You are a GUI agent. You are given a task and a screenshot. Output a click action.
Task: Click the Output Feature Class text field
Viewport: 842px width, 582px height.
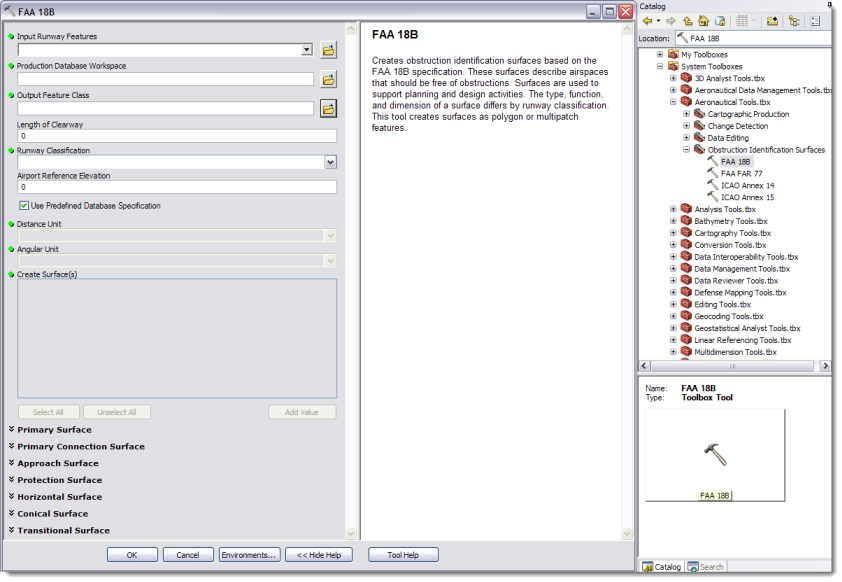[x=165, y=108]
